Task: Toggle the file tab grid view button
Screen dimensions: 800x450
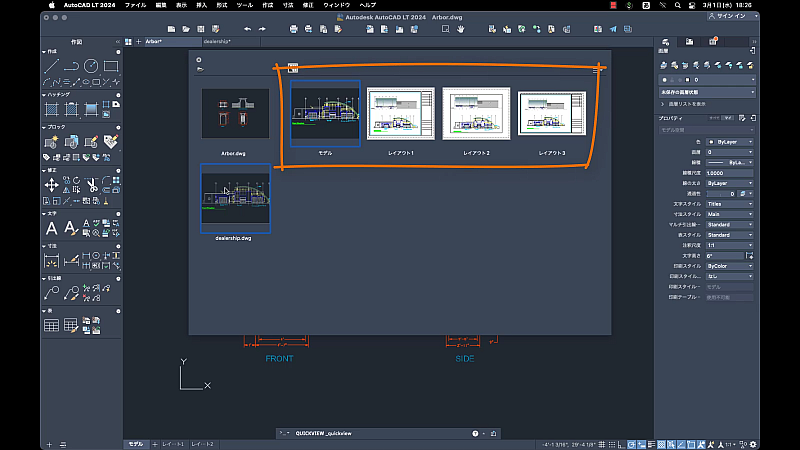Action: coord(129,42)
